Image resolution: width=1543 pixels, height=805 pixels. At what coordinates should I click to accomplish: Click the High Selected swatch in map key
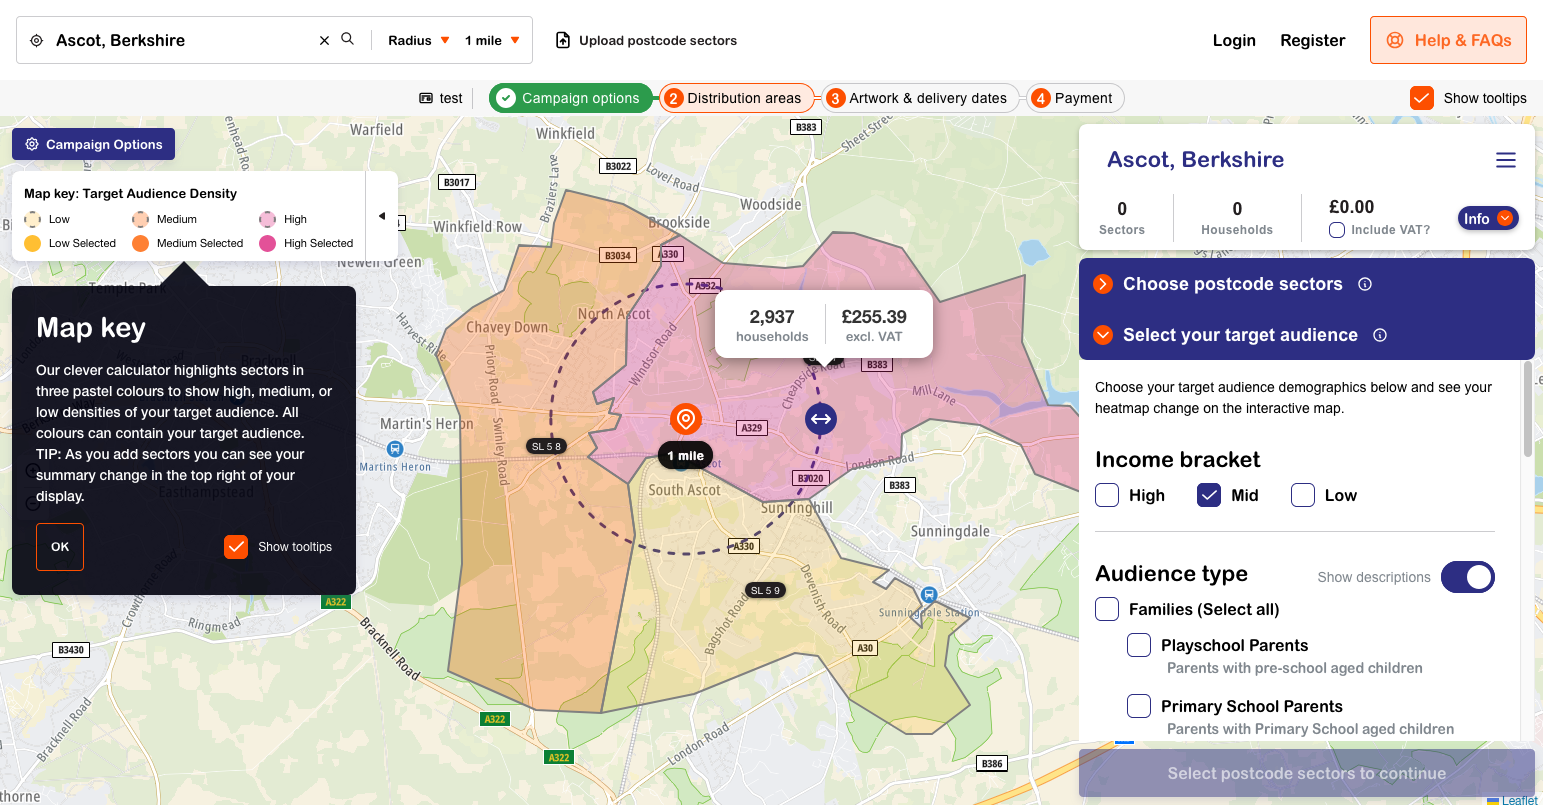267,243
